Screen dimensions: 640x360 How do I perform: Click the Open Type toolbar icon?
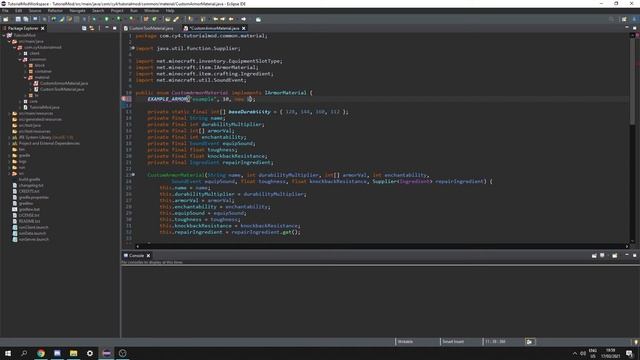(167, 19)
